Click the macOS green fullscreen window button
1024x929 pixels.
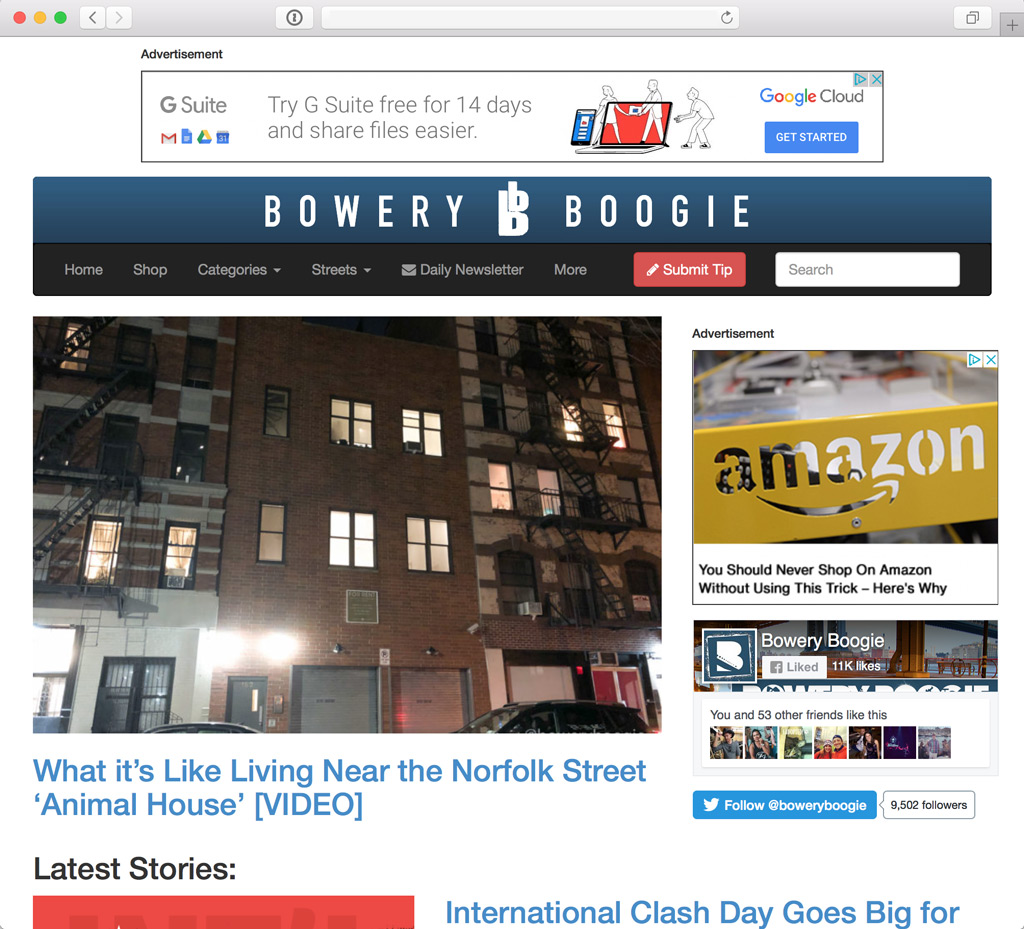coord(60,18)
